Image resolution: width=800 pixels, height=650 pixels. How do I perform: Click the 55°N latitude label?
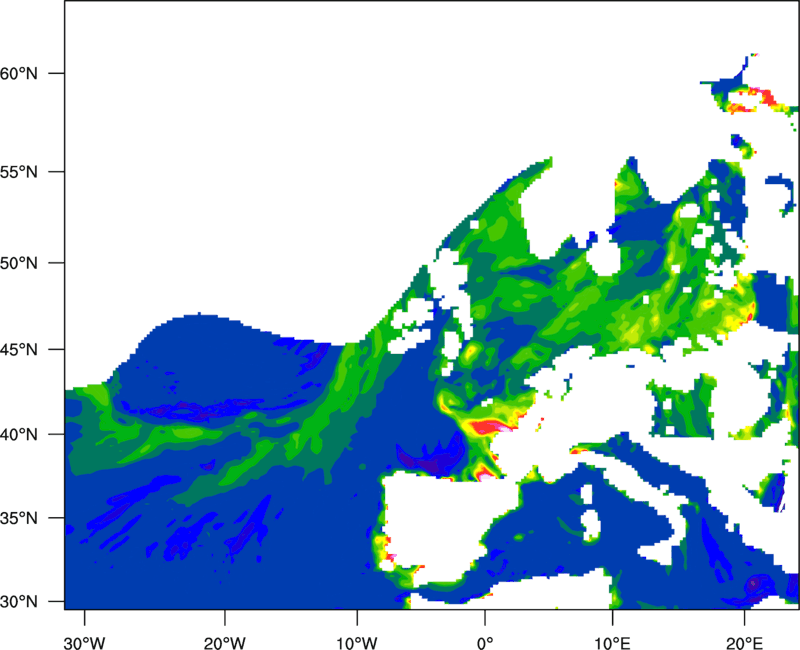pos(19,172)
